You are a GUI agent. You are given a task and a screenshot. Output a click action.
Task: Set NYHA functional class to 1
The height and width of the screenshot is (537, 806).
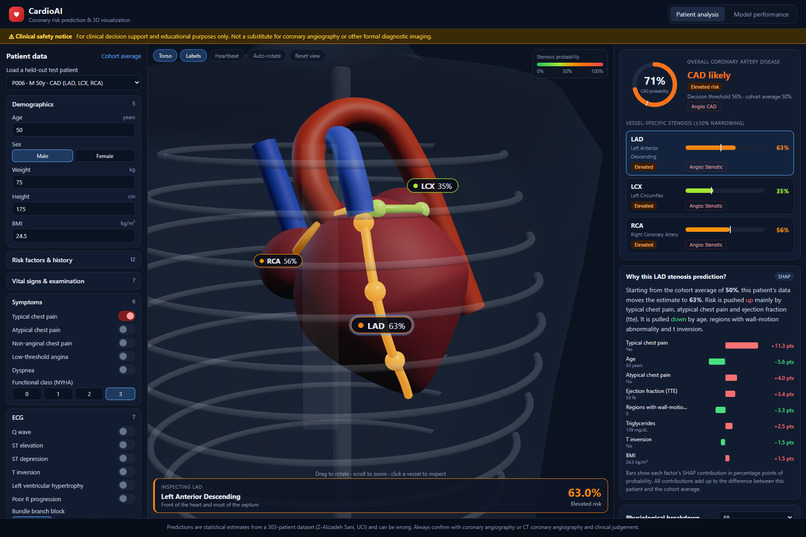coord(58,394)
